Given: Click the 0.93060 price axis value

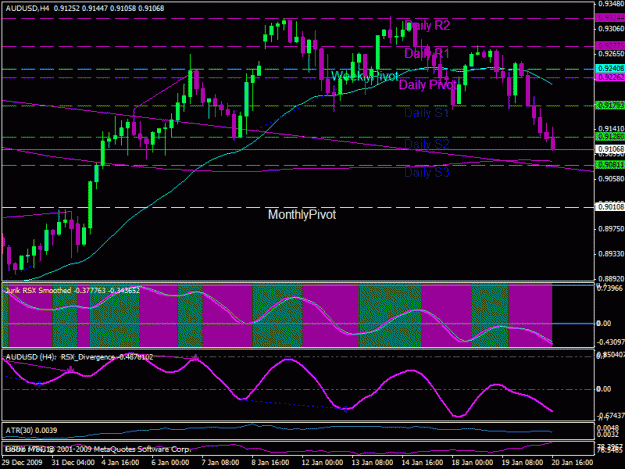Looking at the screenshot, I should [x=611, y=29].
